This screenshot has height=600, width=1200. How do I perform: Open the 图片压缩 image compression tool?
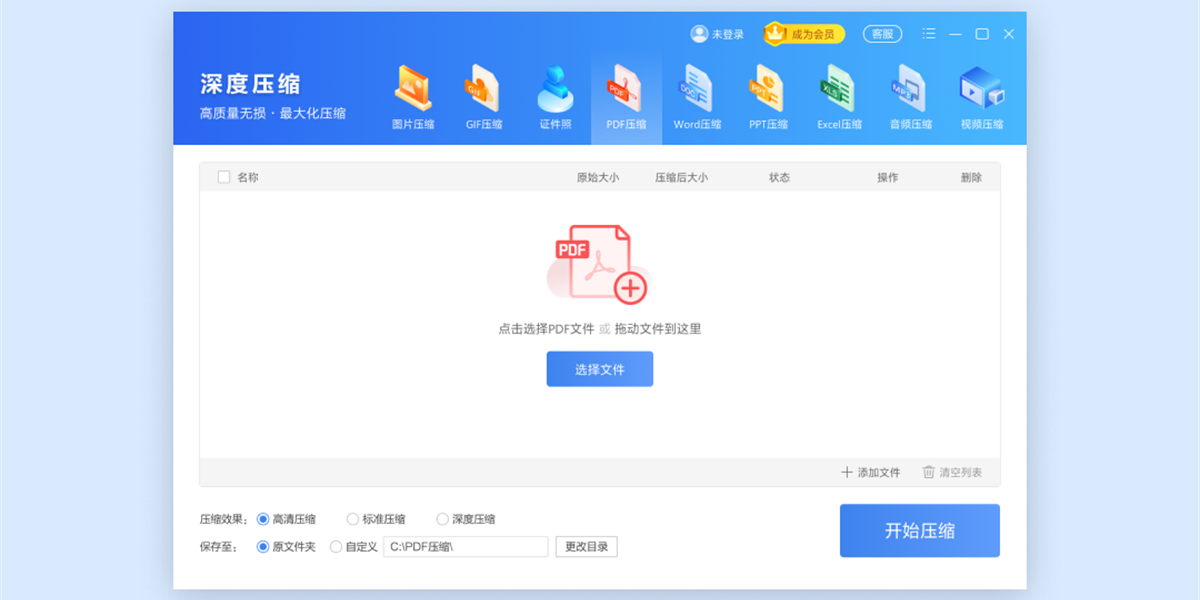(413, 98)
